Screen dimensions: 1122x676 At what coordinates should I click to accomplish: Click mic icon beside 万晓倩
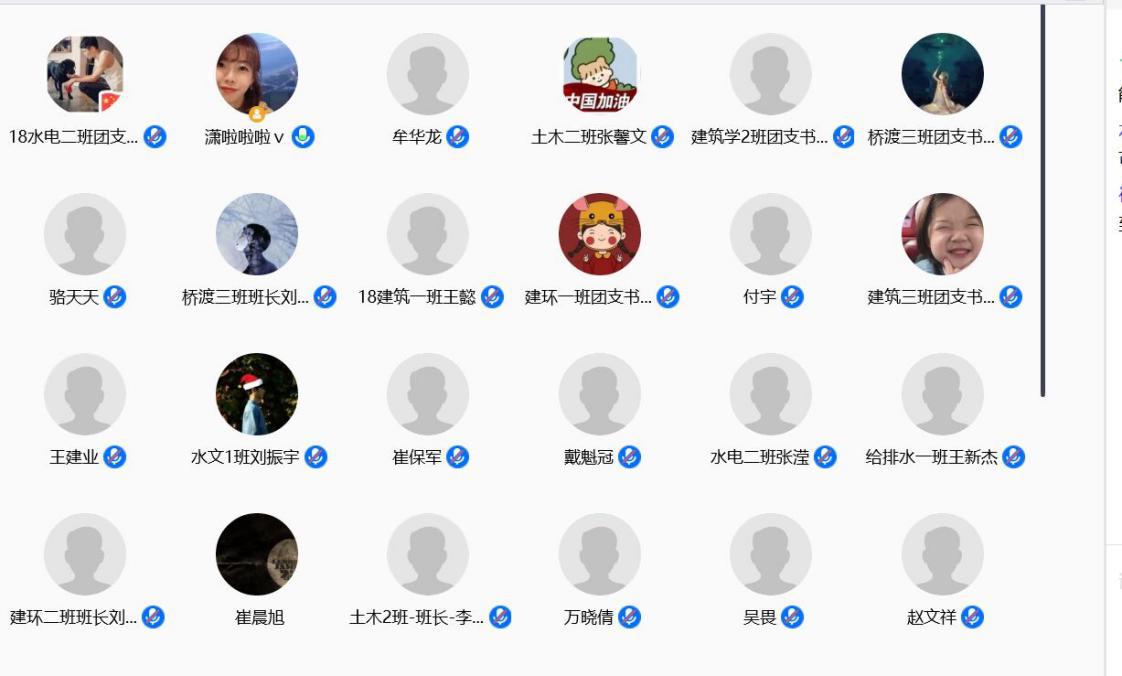[630, 617]
